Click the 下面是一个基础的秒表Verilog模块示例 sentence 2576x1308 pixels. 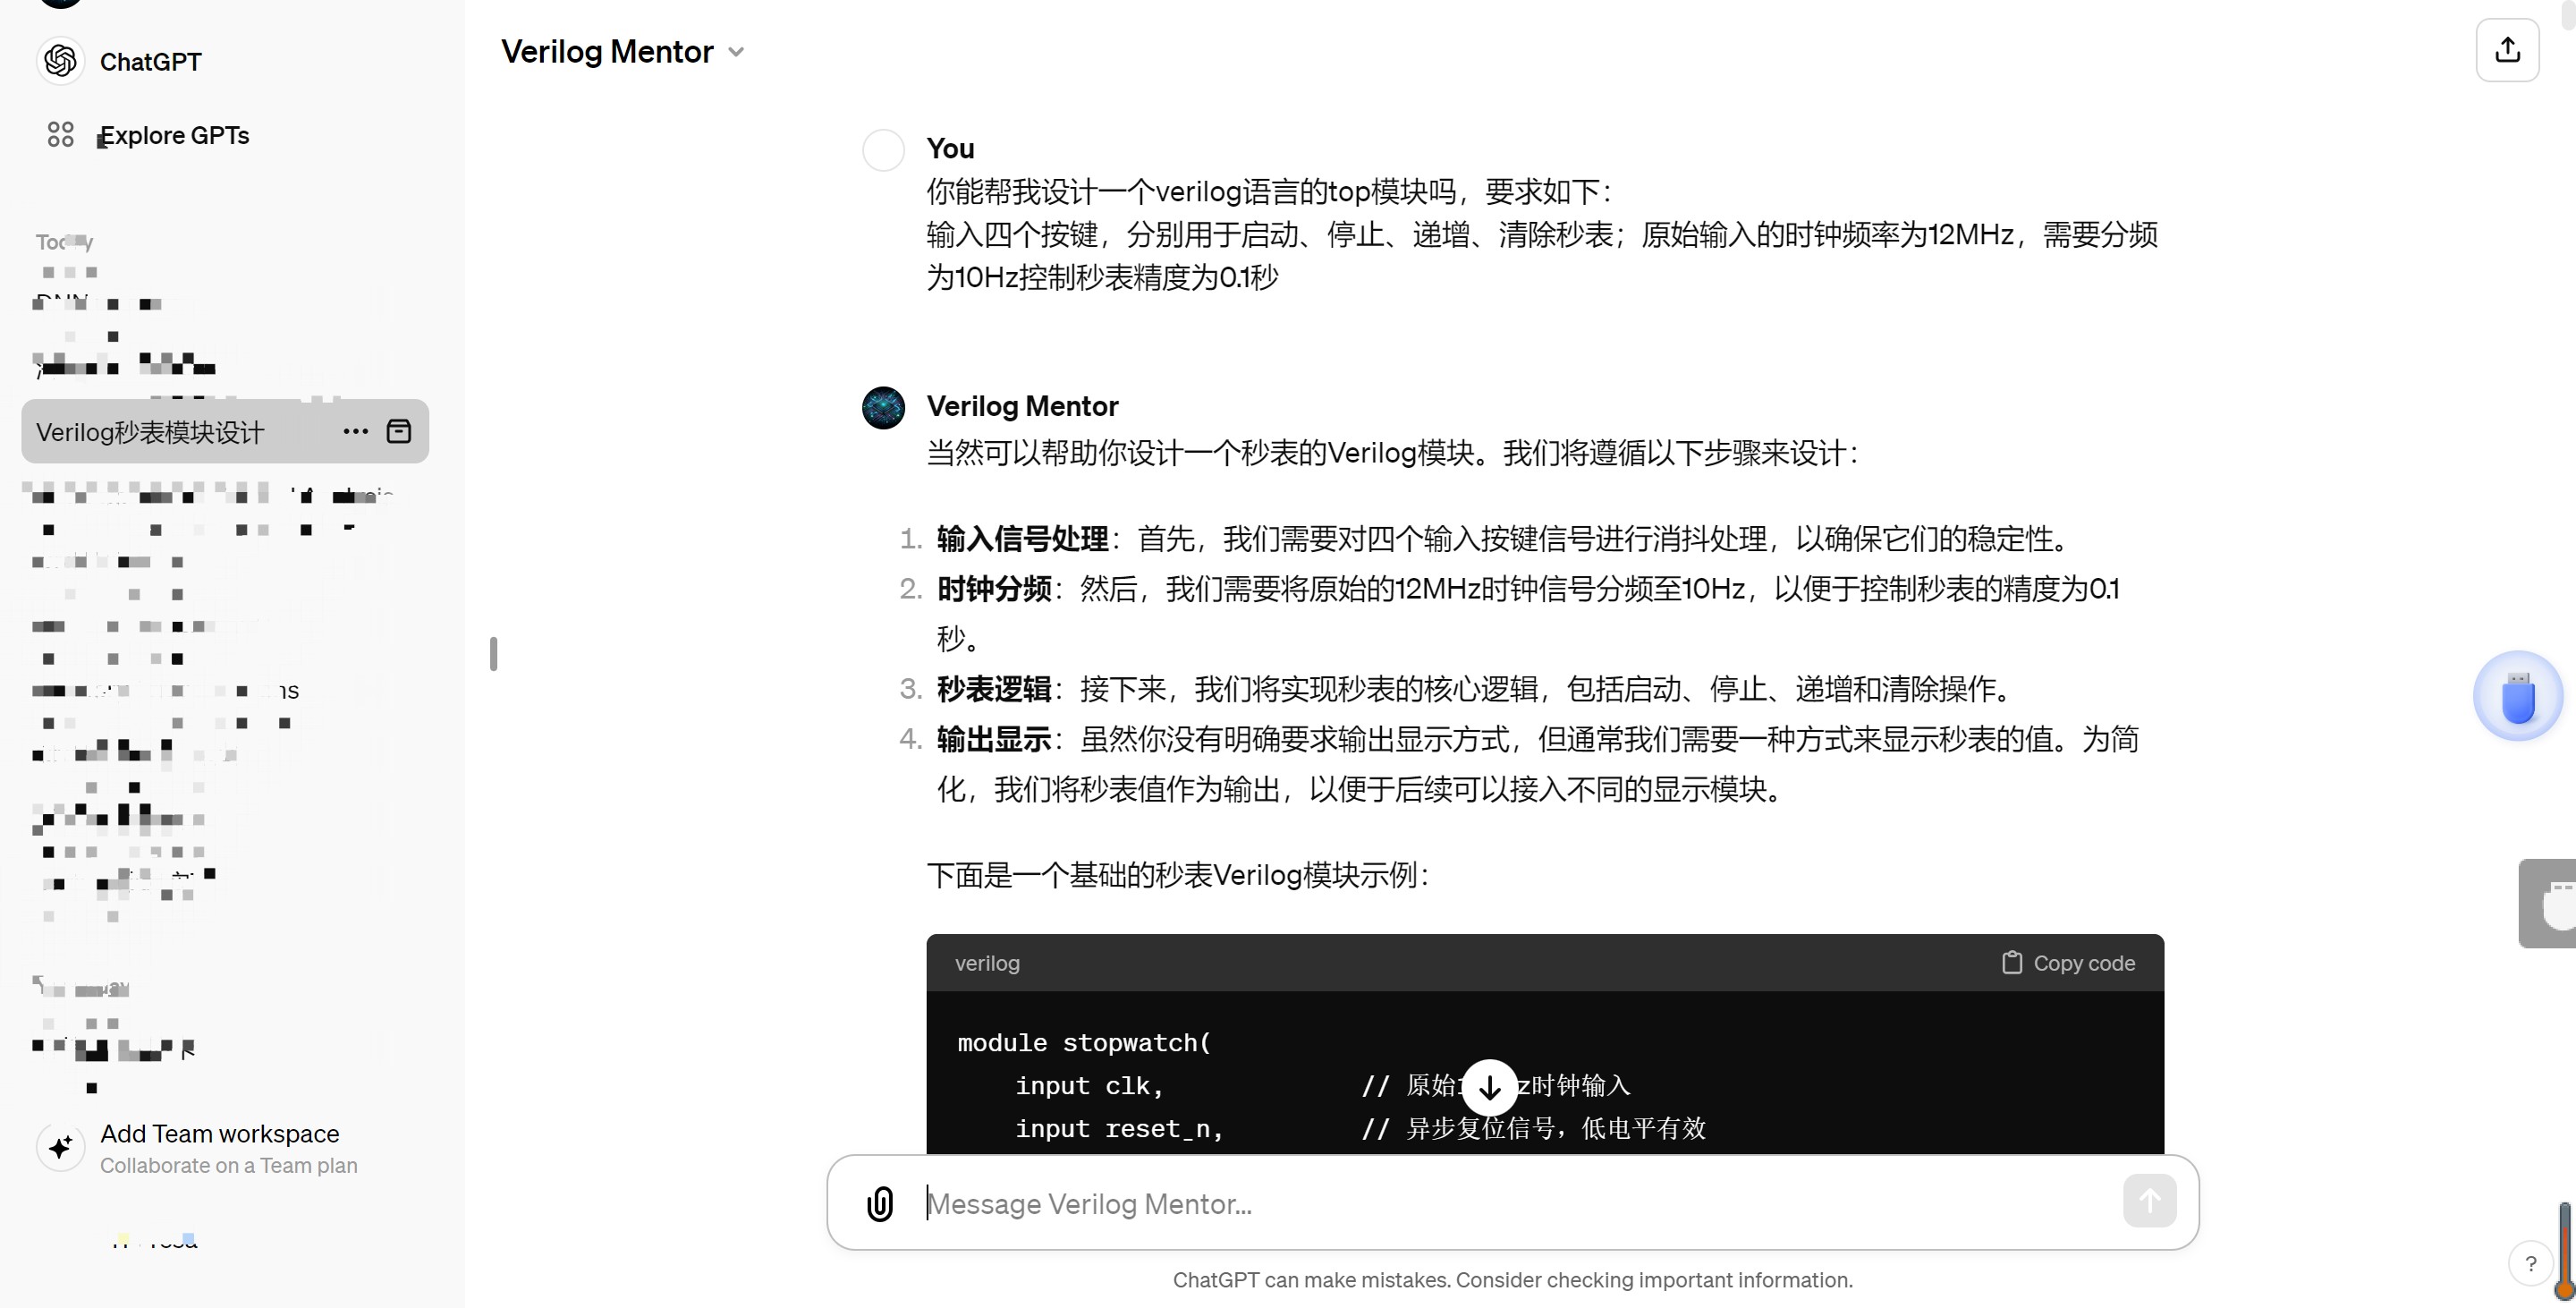coord(1177,876)
